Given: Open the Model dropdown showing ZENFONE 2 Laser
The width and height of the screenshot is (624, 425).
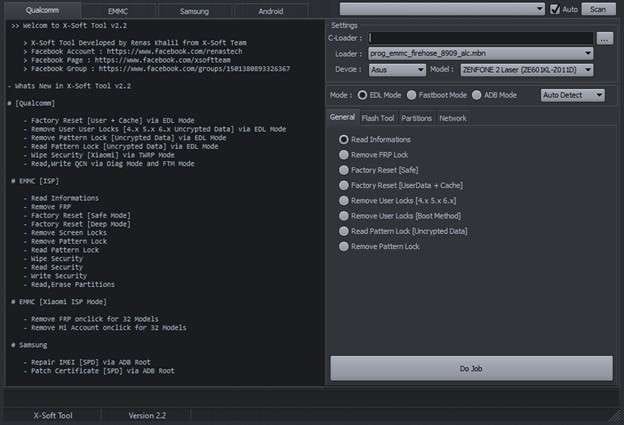Looking at the screenshot, I should point(526,70).
